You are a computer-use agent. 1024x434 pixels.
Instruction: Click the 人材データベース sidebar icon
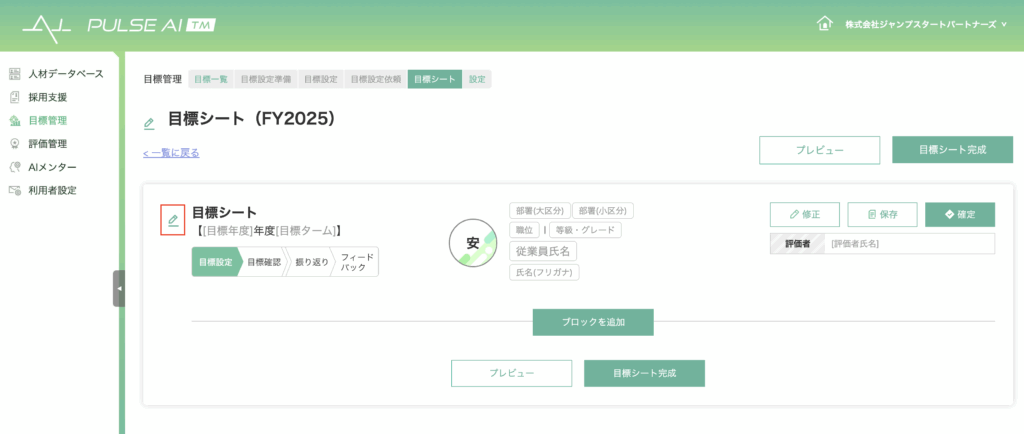point(14,74)
